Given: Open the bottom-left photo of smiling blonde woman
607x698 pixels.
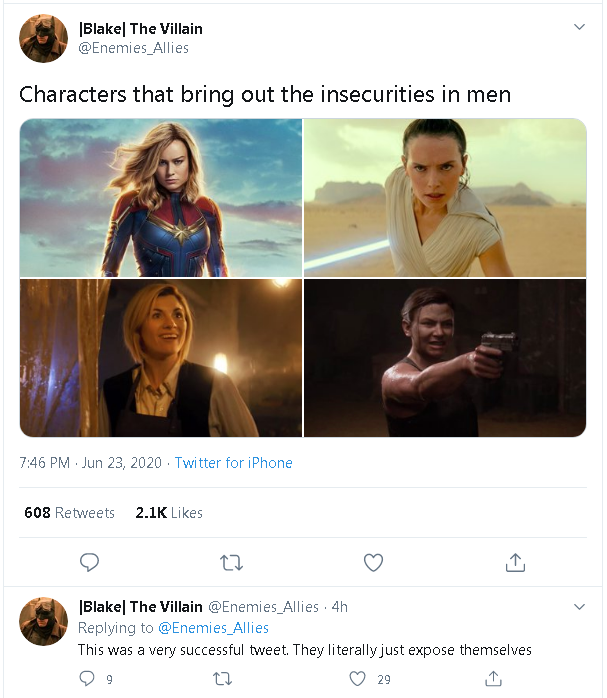Looking at the screenshot, I should (x=161, y=358).
